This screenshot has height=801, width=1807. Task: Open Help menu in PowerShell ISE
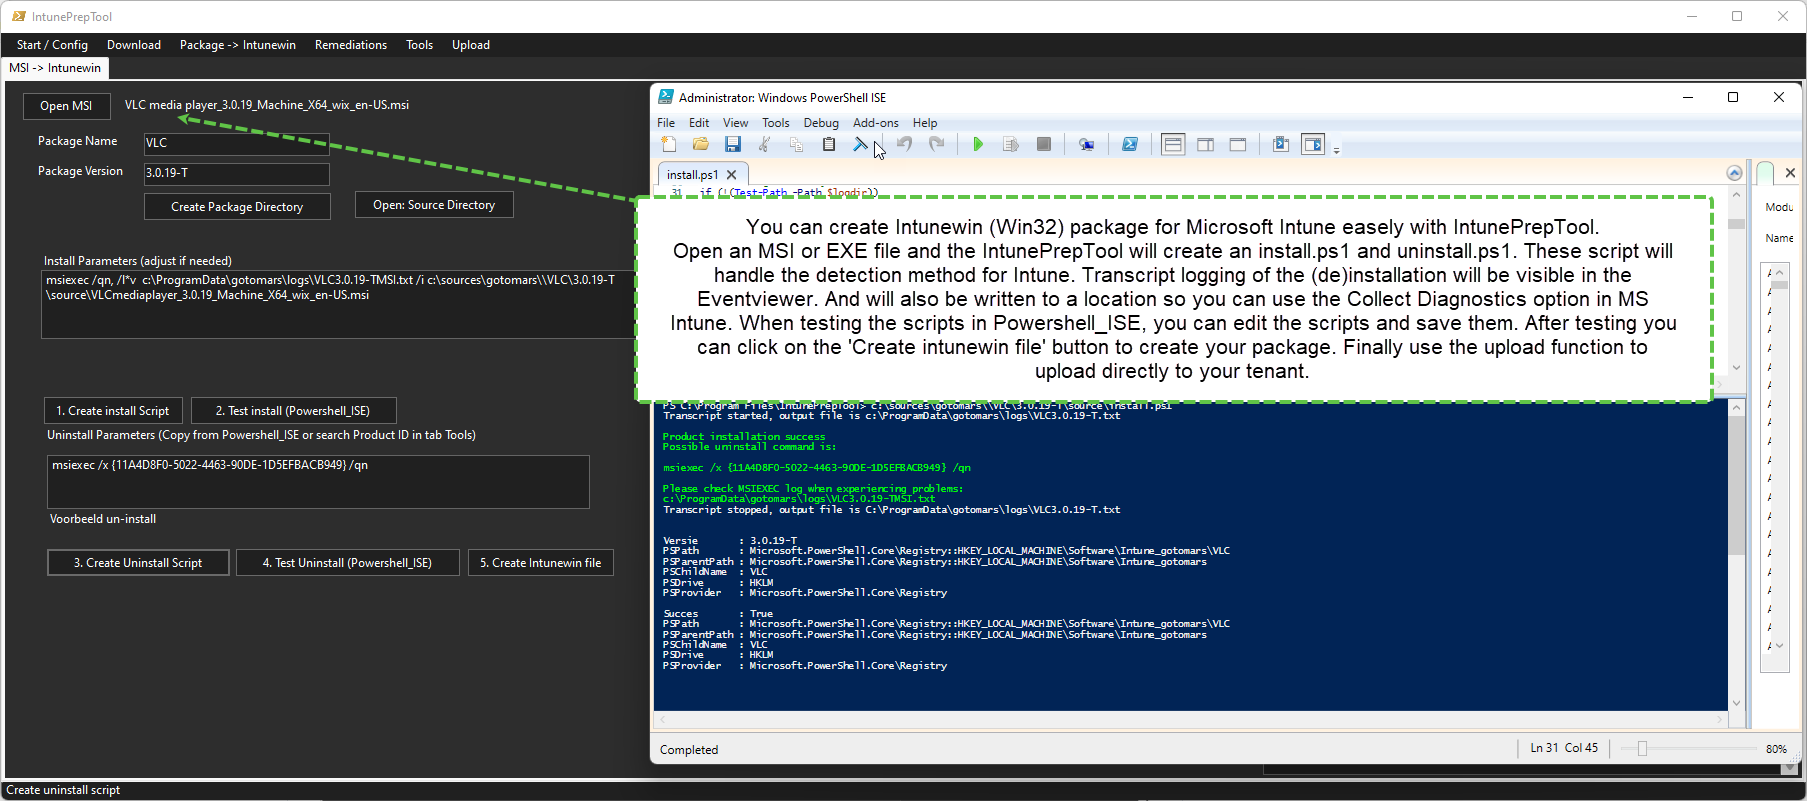pos(925,123)
